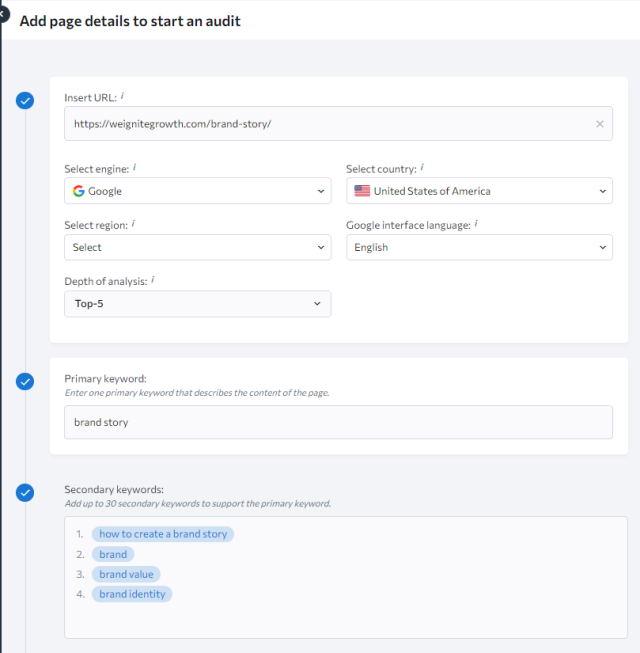This screenshot has width=640, height=653.
Task: Clear the URL with the X icon
Action: 599,124
